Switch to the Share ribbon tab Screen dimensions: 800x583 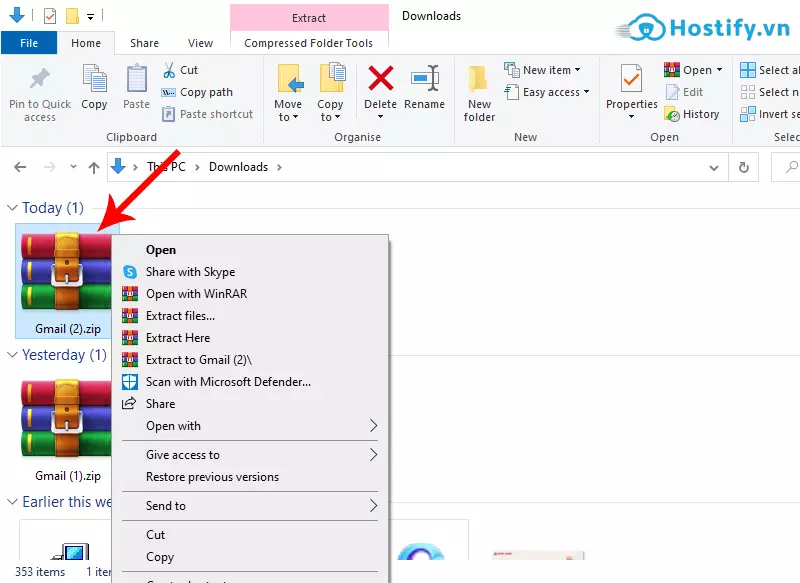pos(144,43)
